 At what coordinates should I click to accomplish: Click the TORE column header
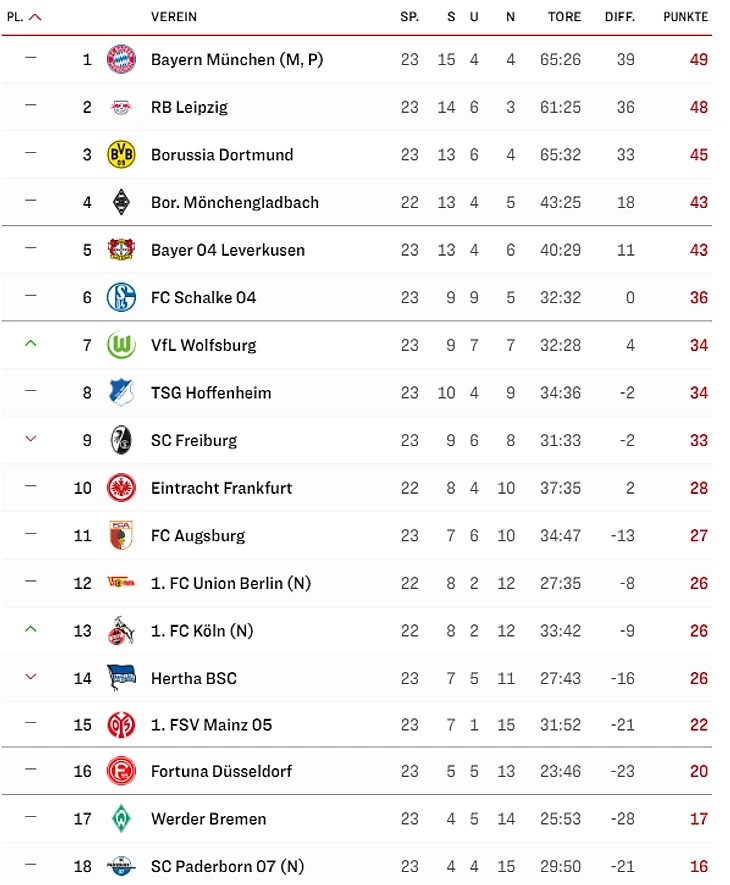point(564,17)
